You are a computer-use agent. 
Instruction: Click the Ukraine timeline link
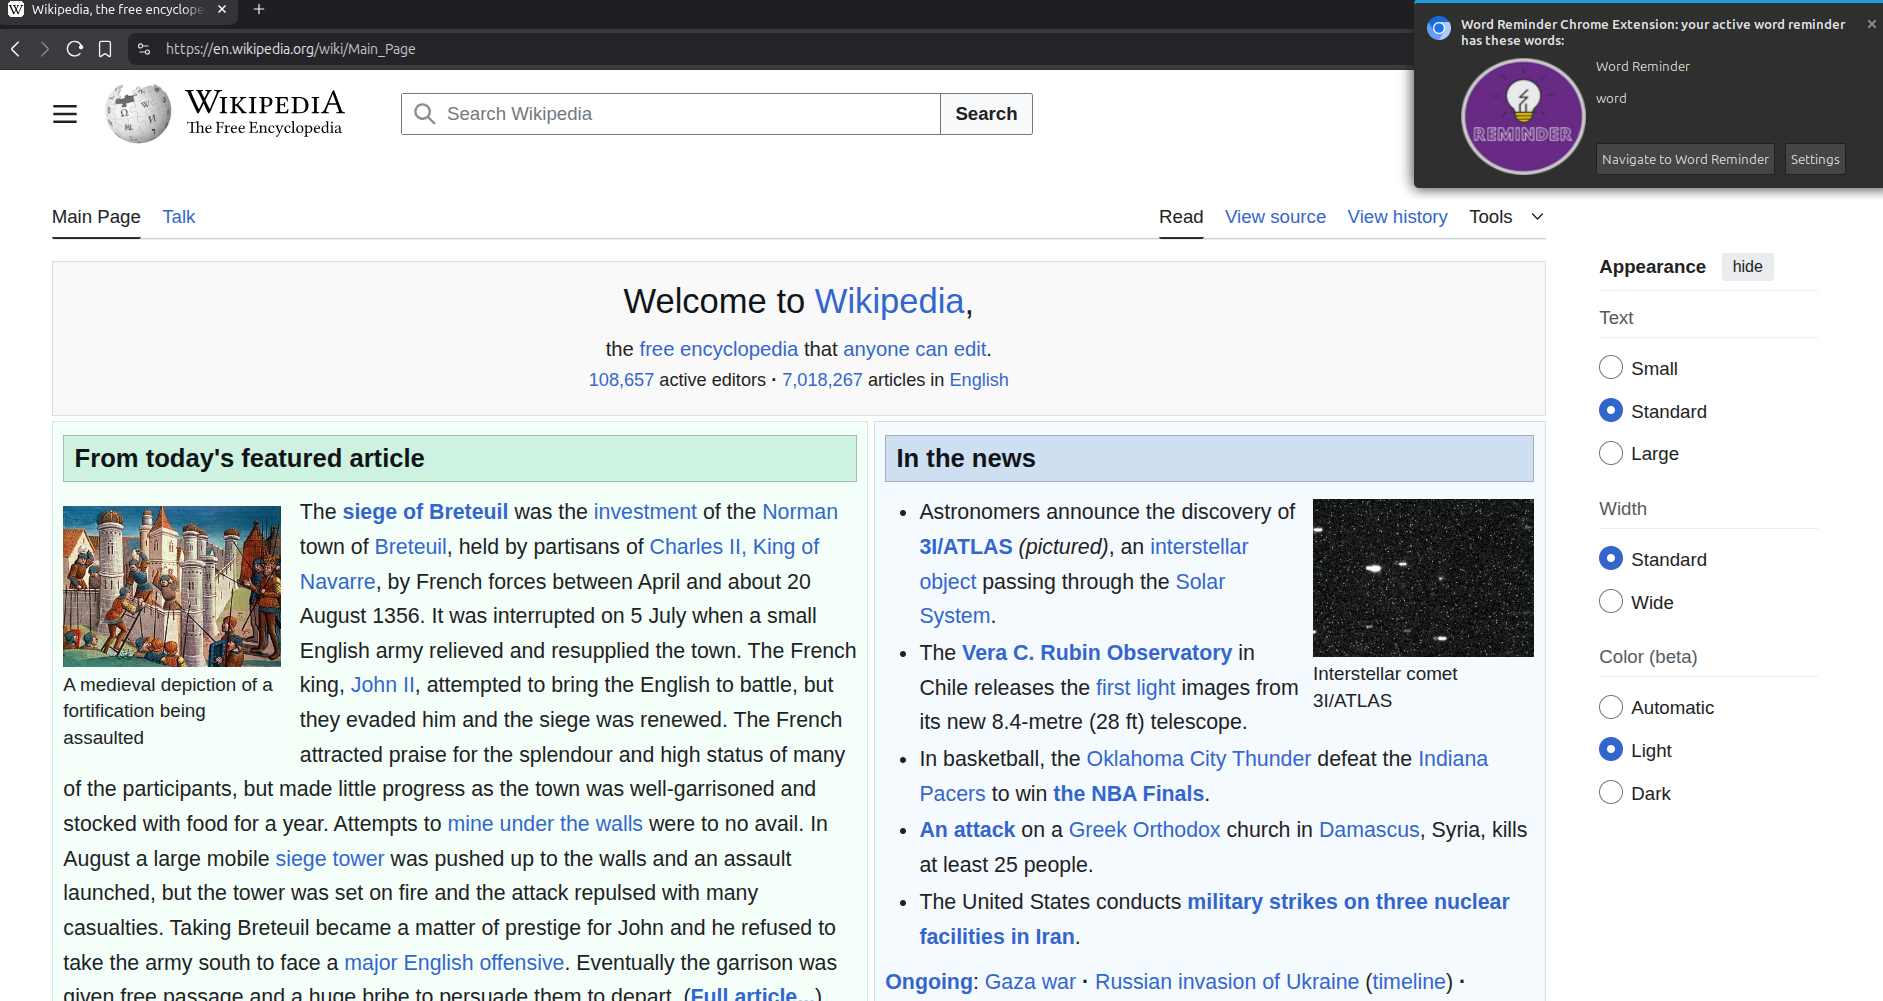(1409, 982)
